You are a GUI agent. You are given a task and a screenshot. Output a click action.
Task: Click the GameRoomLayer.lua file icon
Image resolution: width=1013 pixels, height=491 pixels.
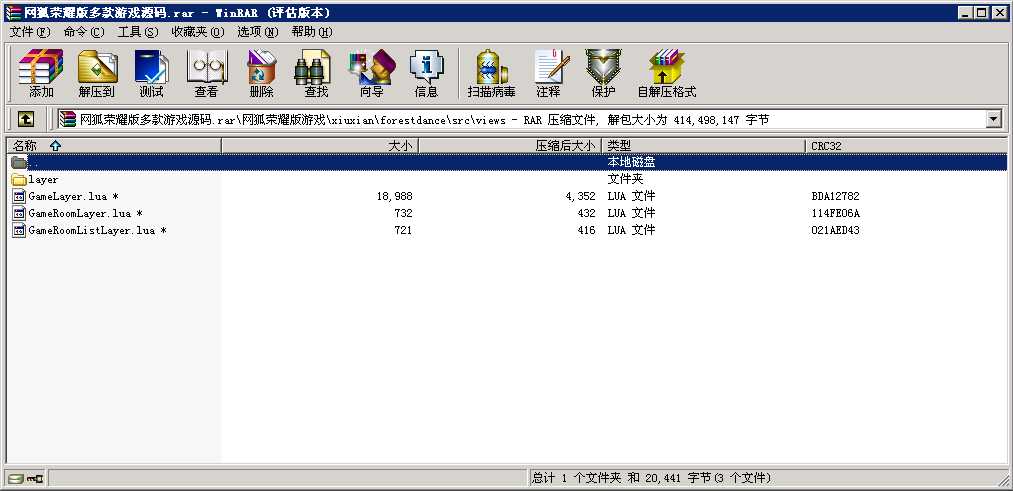tap(19, 213)
